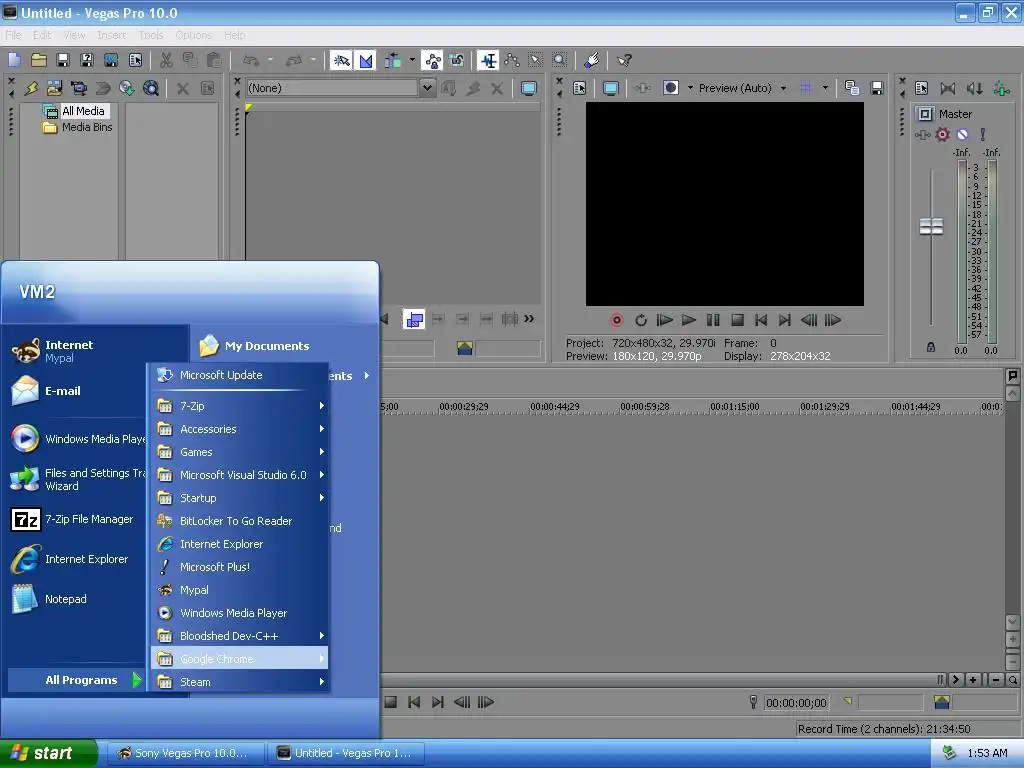Click Play button in preview transport

tap(688, 320)
